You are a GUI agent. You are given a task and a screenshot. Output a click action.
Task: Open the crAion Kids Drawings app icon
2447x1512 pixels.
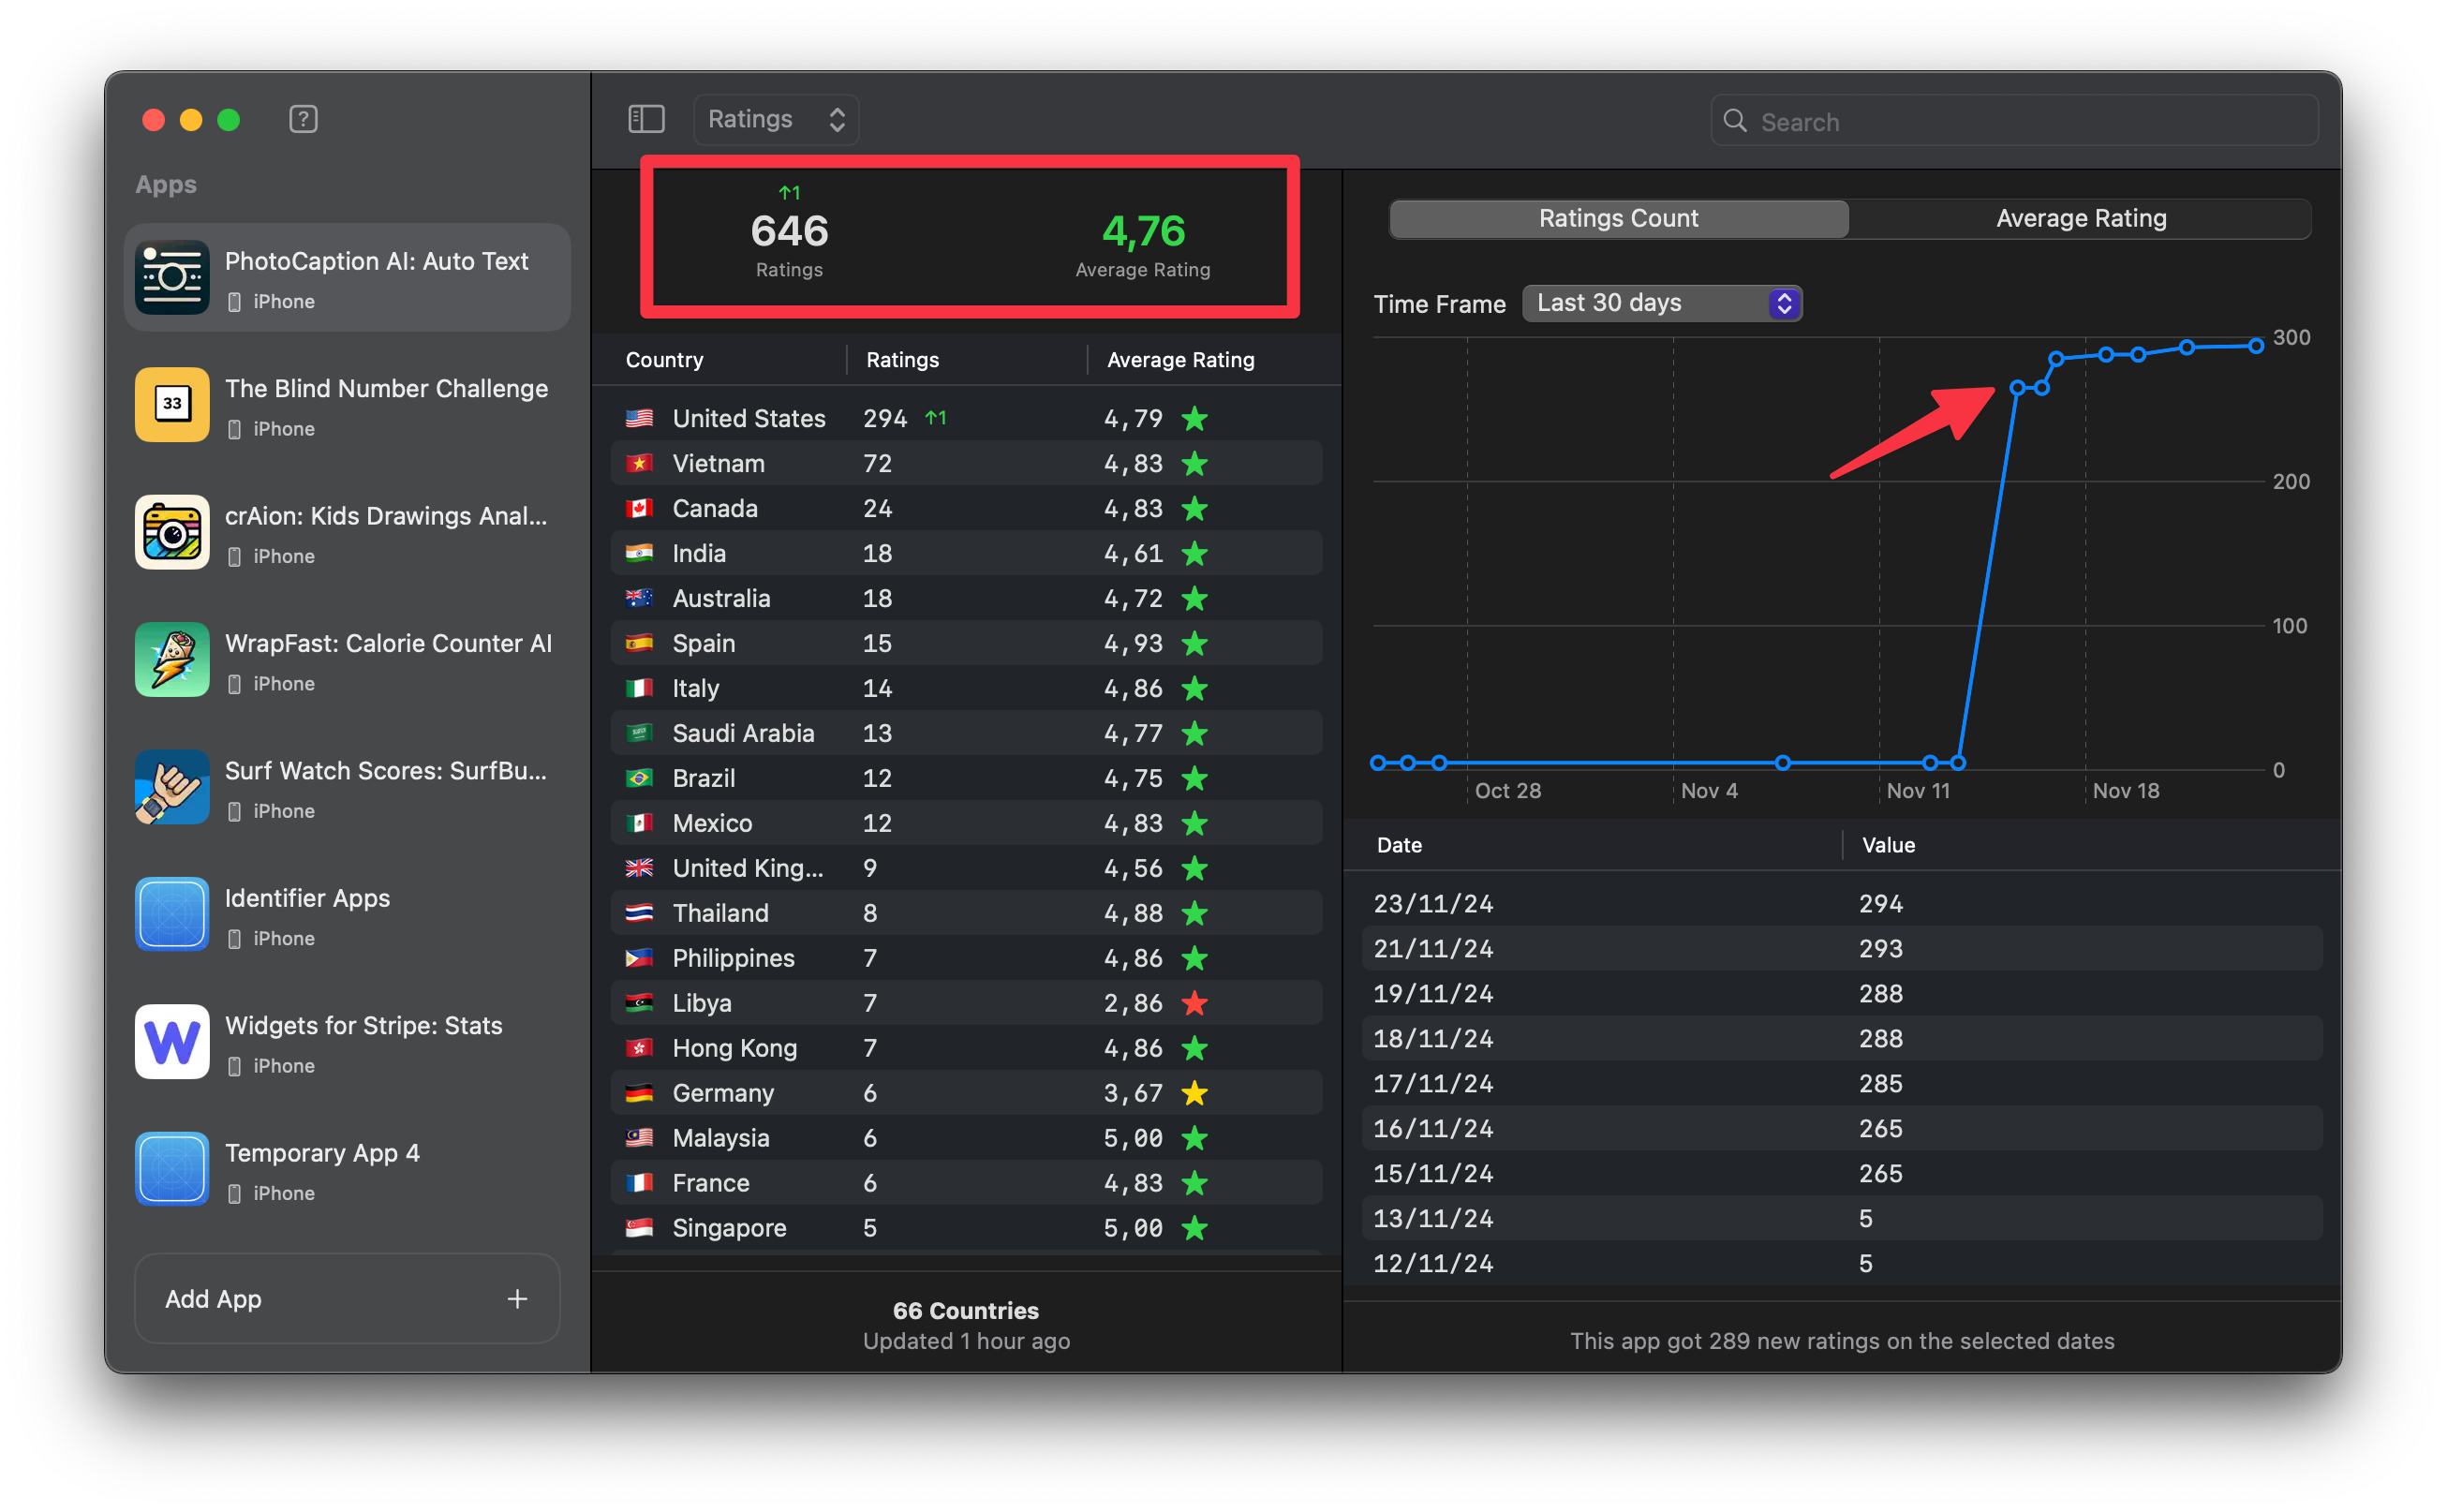(x=172, y=532)
